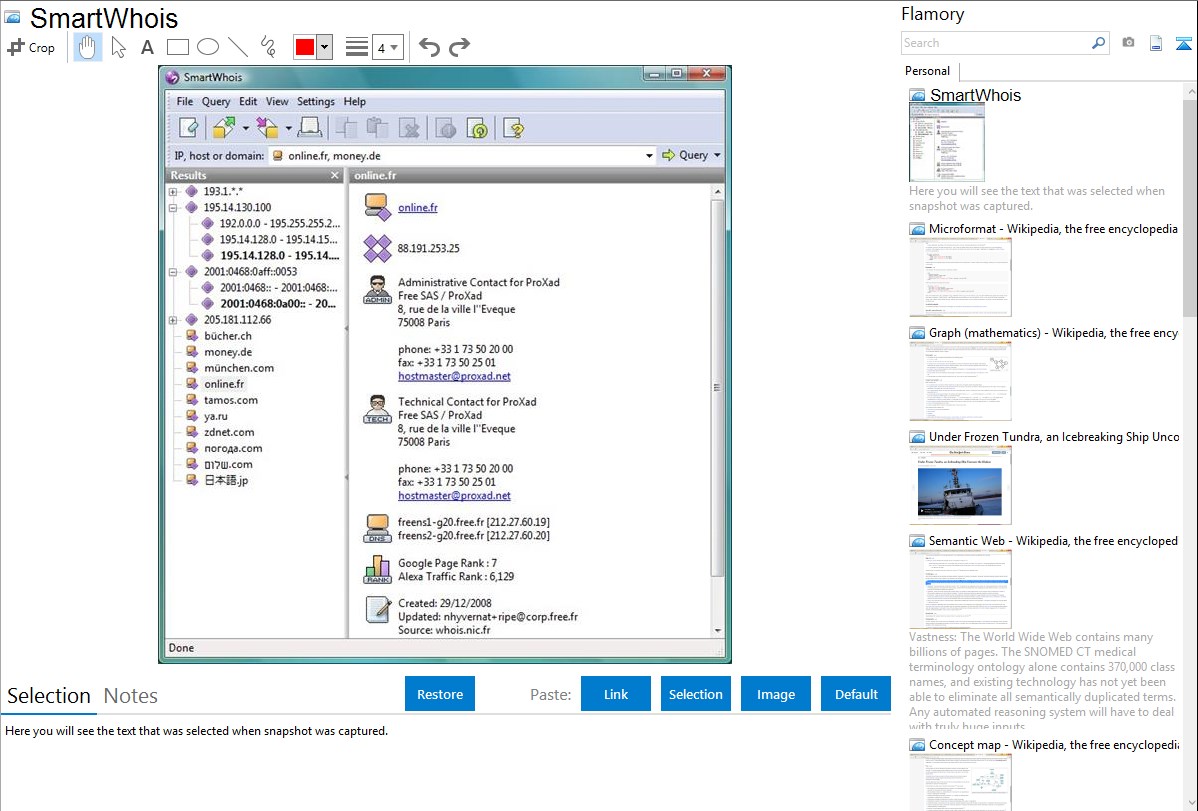Open the File menu in SmartWhois

185,102
